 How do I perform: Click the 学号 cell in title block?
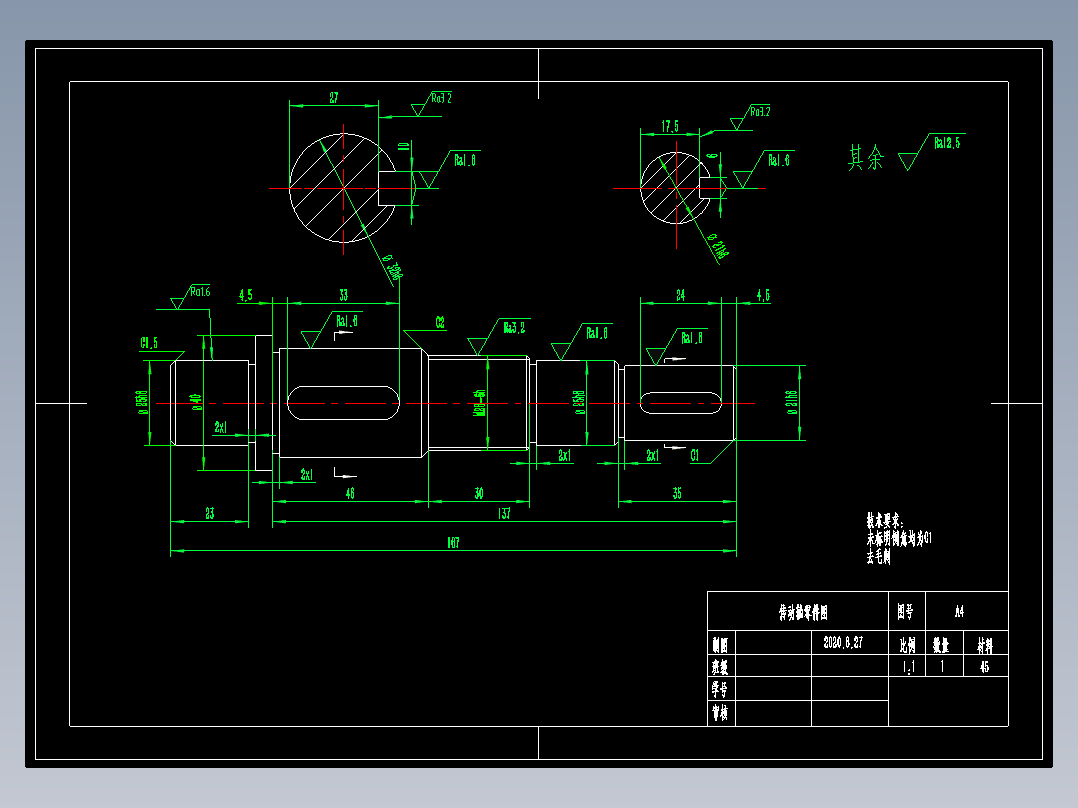[x=721, y=688]
